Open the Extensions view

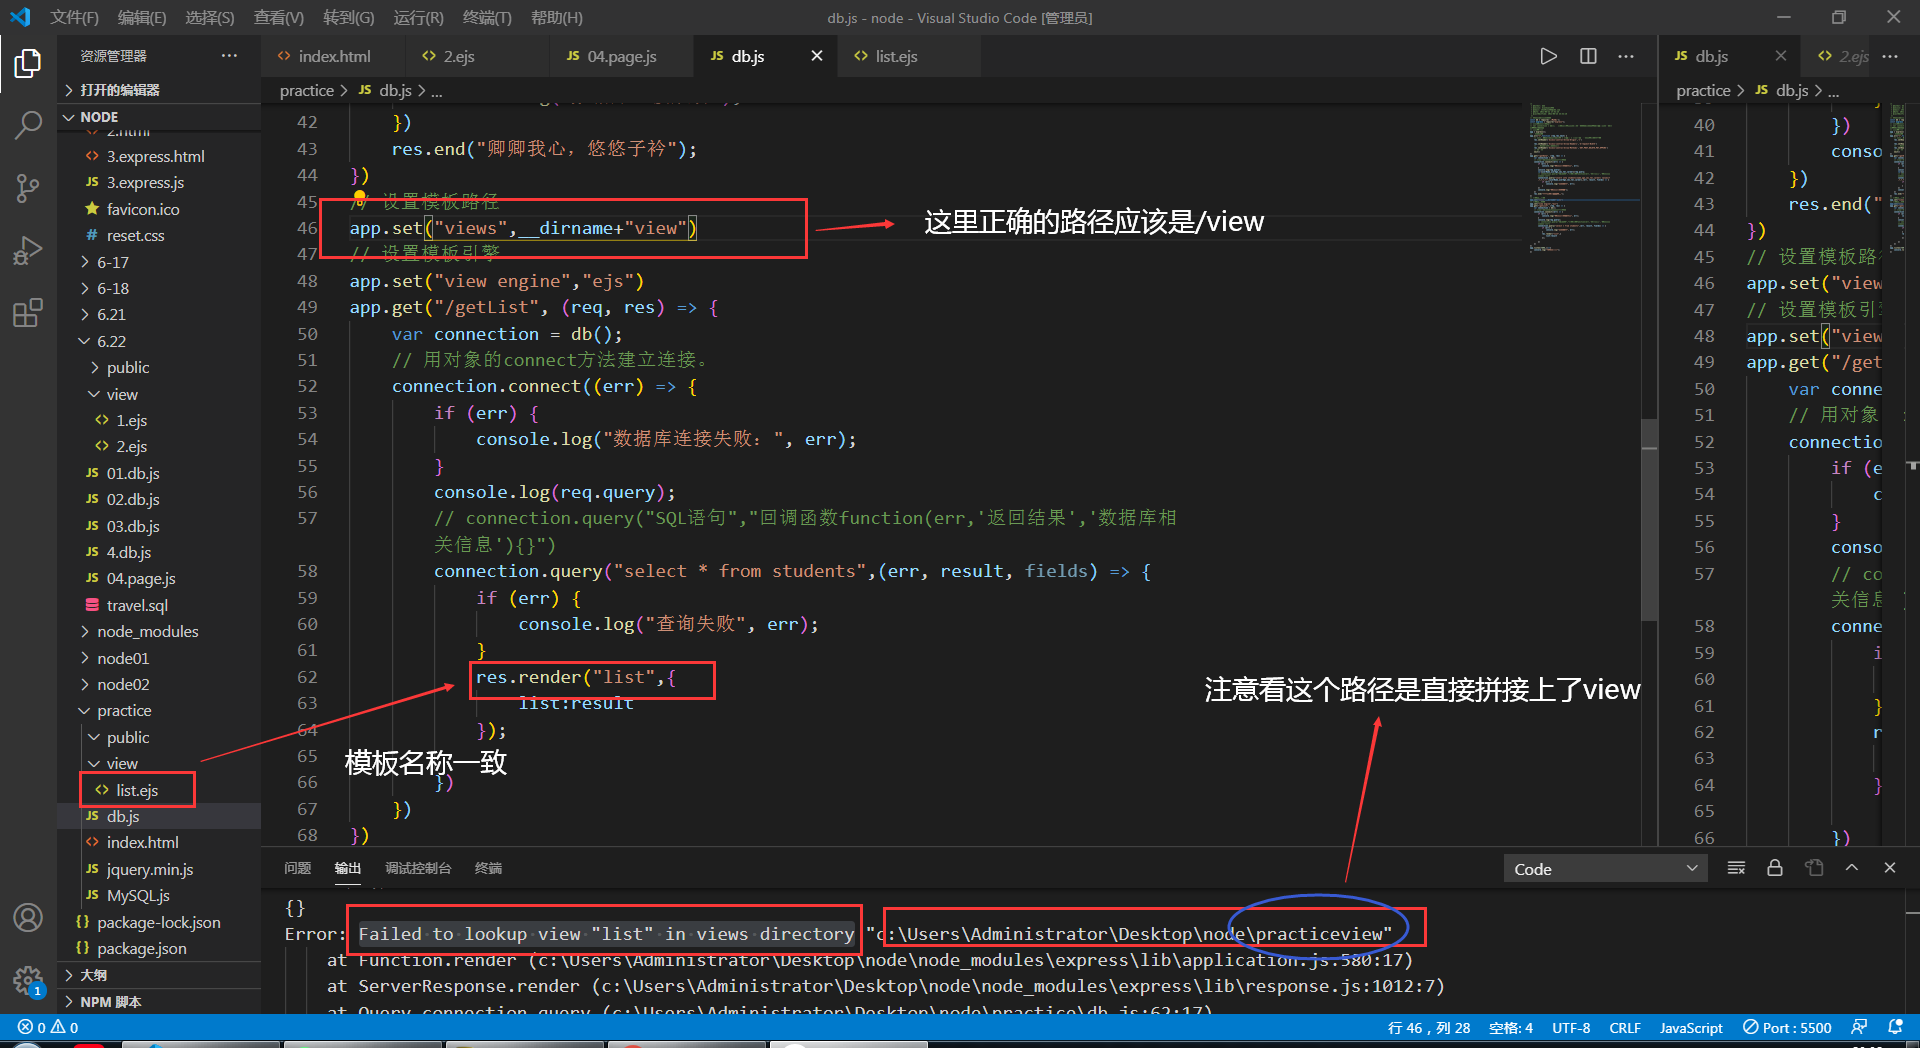[x=27, y=312]
